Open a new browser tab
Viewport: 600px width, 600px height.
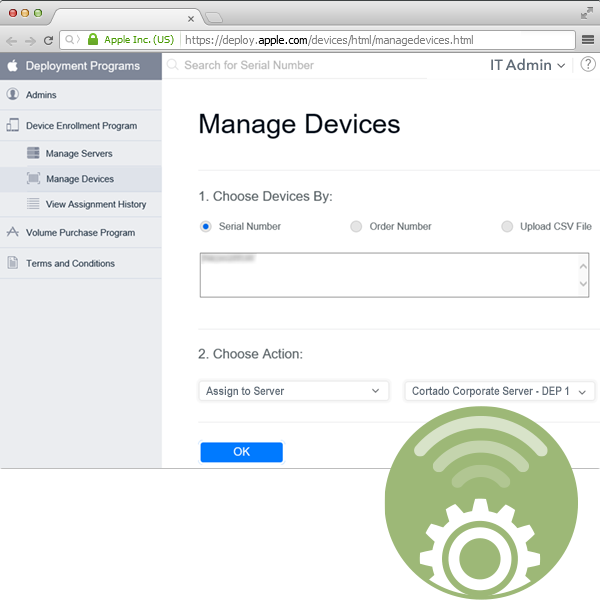214,18
